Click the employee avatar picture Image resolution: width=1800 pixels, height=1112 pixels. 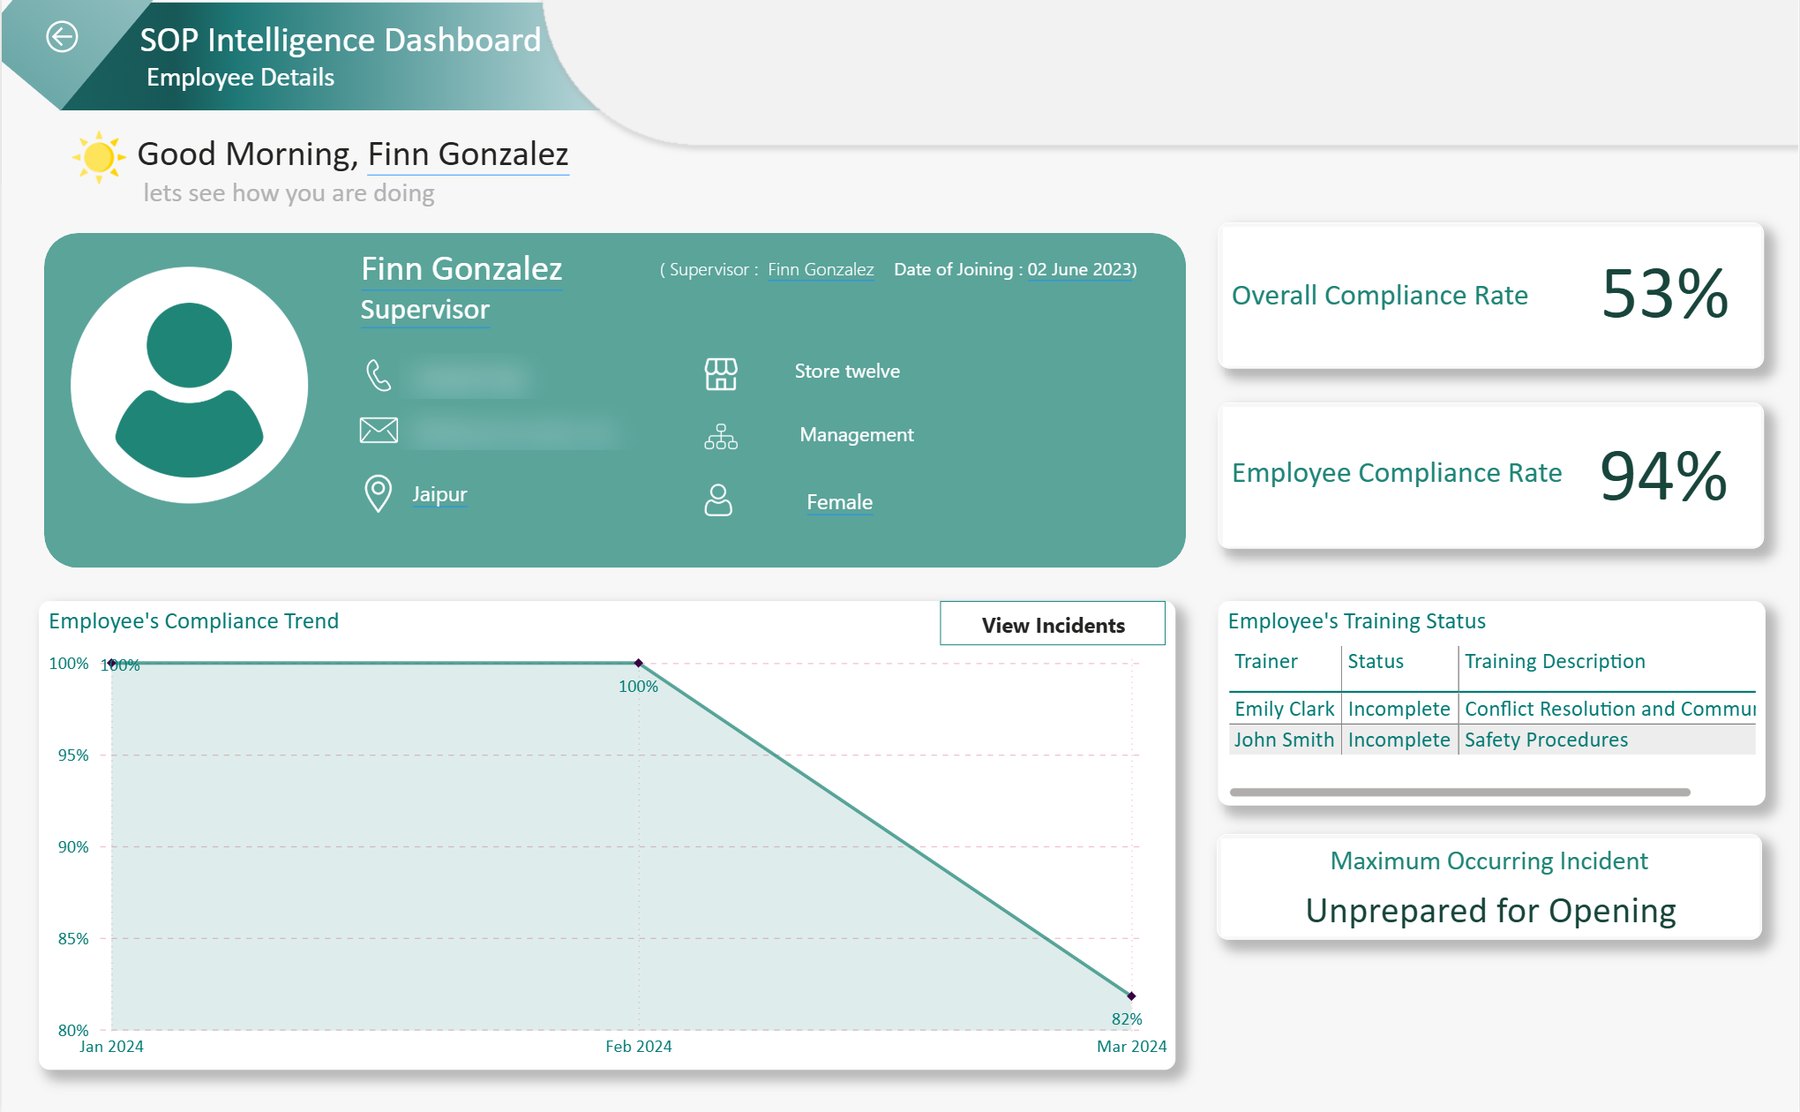(x=189, y=385)
